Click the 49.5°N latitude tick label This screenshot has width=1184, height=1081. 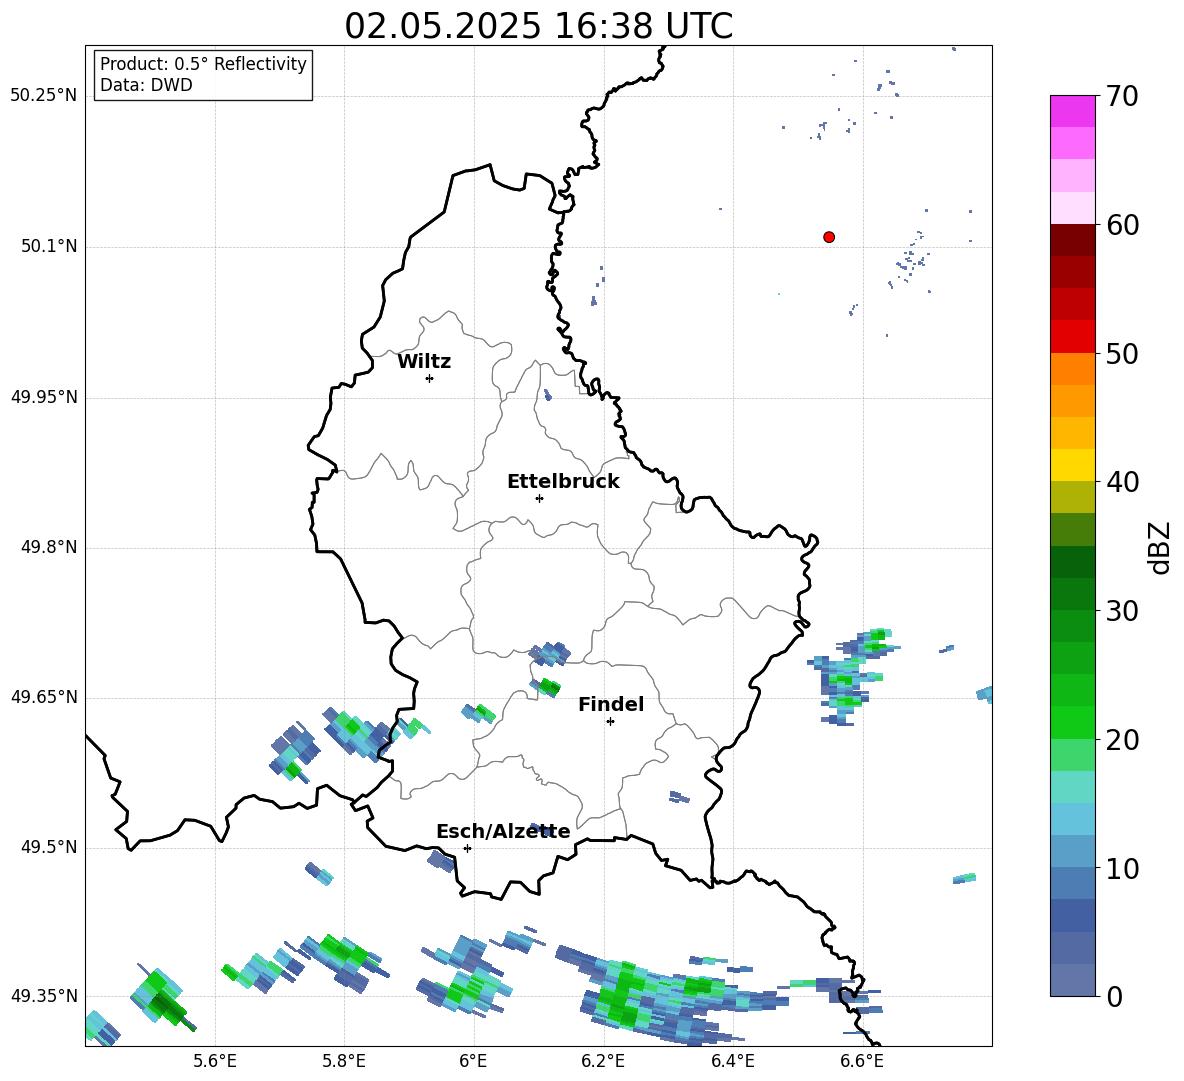(x=49, y=847)
